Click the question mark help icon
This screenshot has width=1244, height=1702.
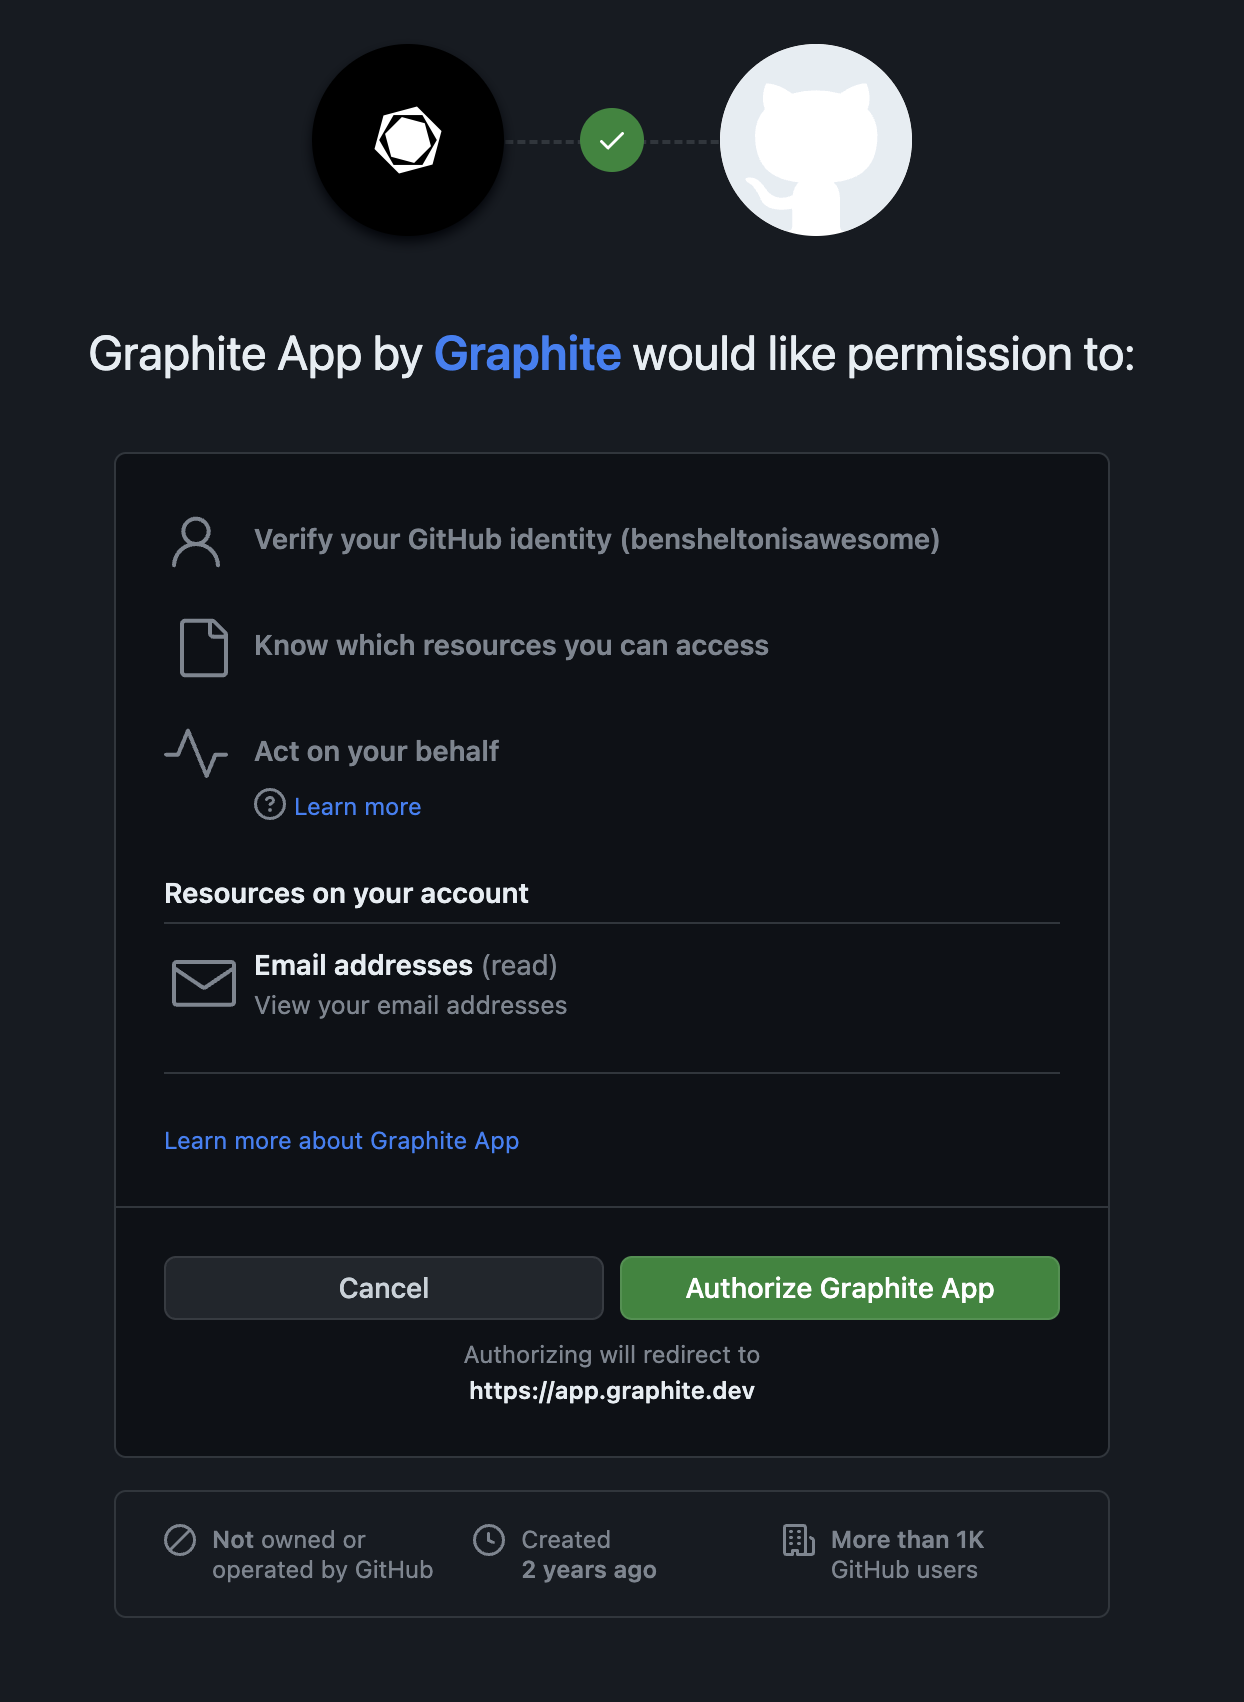[270, 804]
